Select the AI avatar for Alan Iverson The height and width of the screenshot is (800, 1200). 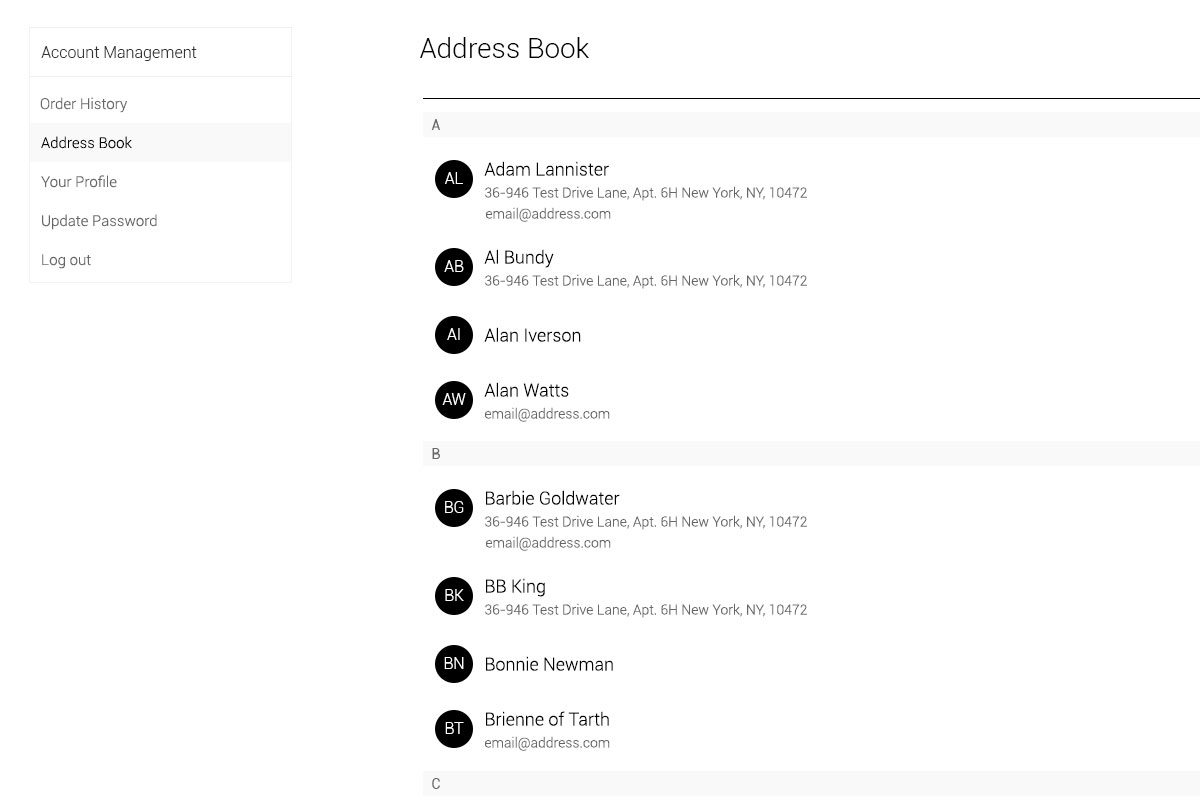pyautogui.click(x=454, y=335)
